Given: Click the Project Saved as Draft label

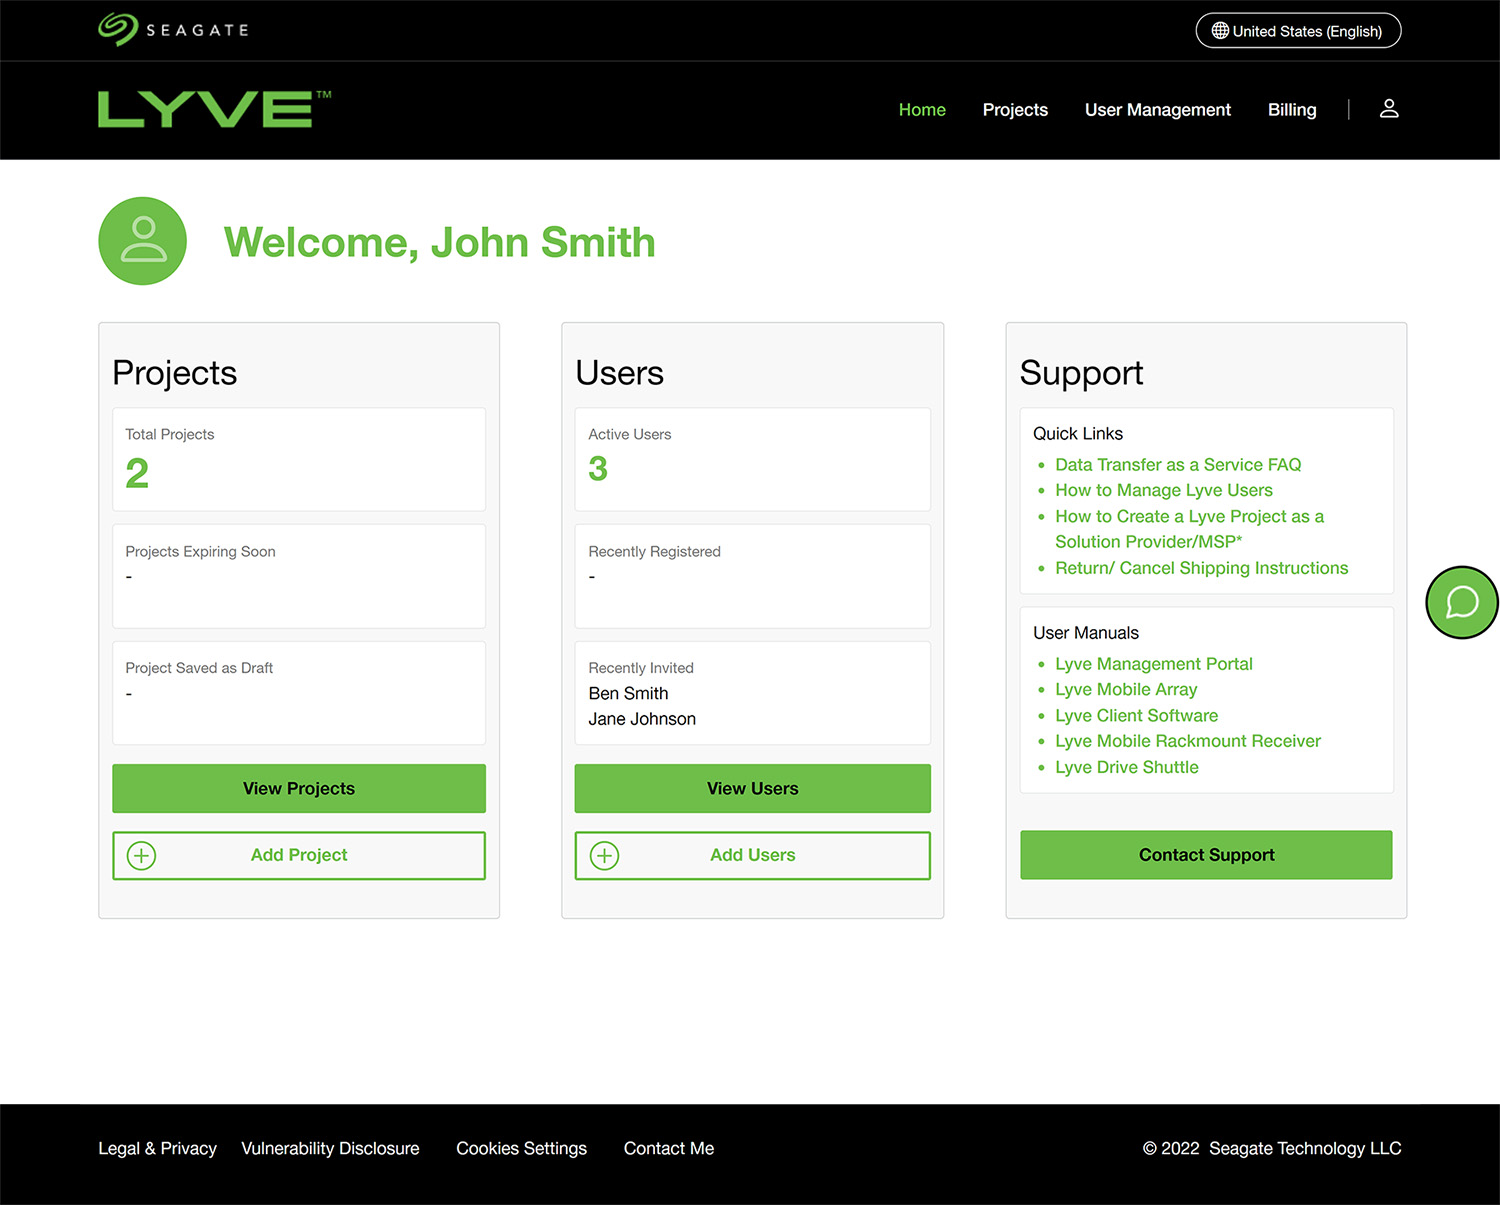Looking at the screenshot, I should pyautogui.click(x=199, y=668).
